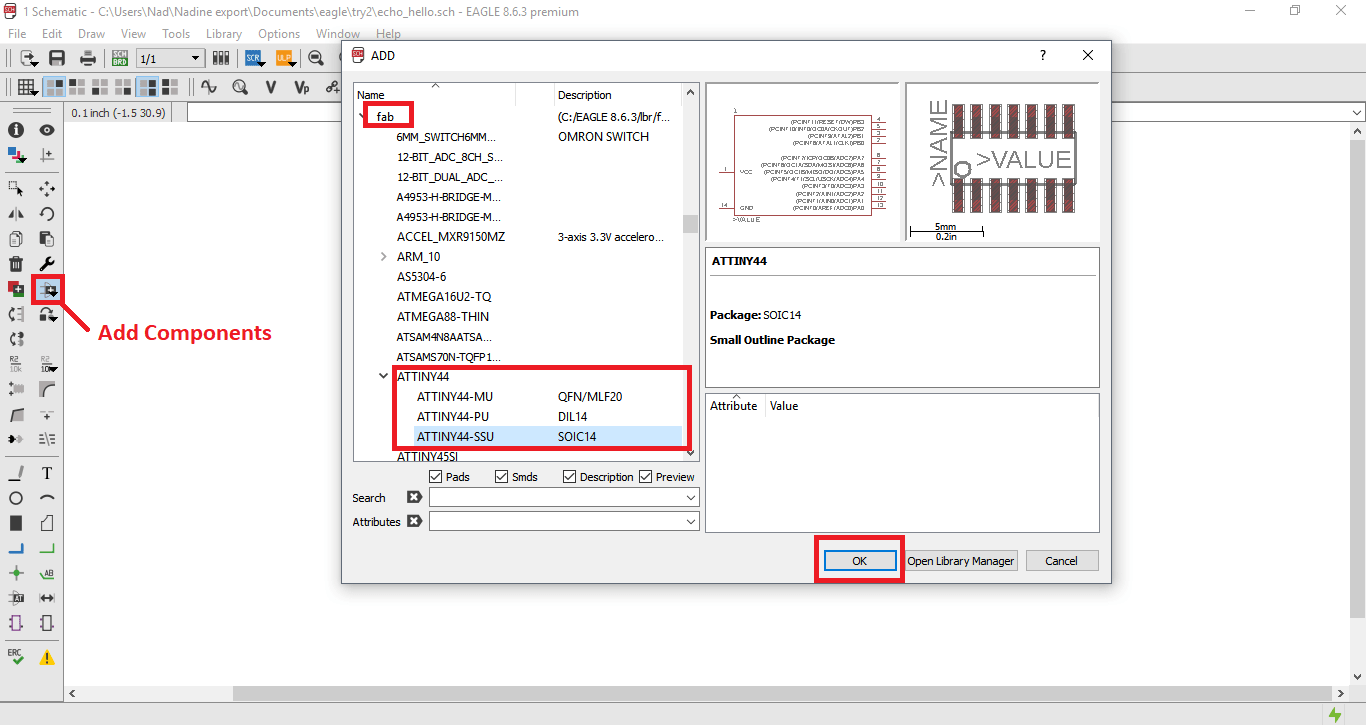Click the Save icon in the main toolbar
The height and width of the screenshot is (725, 1366).
coord(57,59)
